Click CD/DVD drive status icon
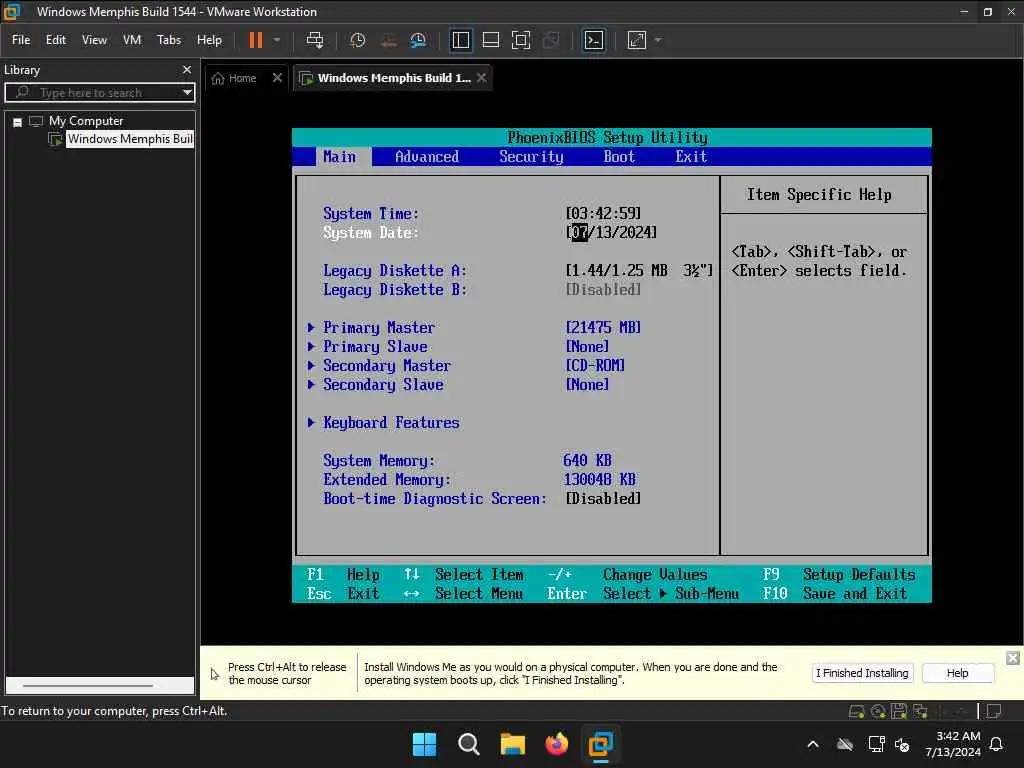This screenshot has width=1024, height=768. pos(878,711)
